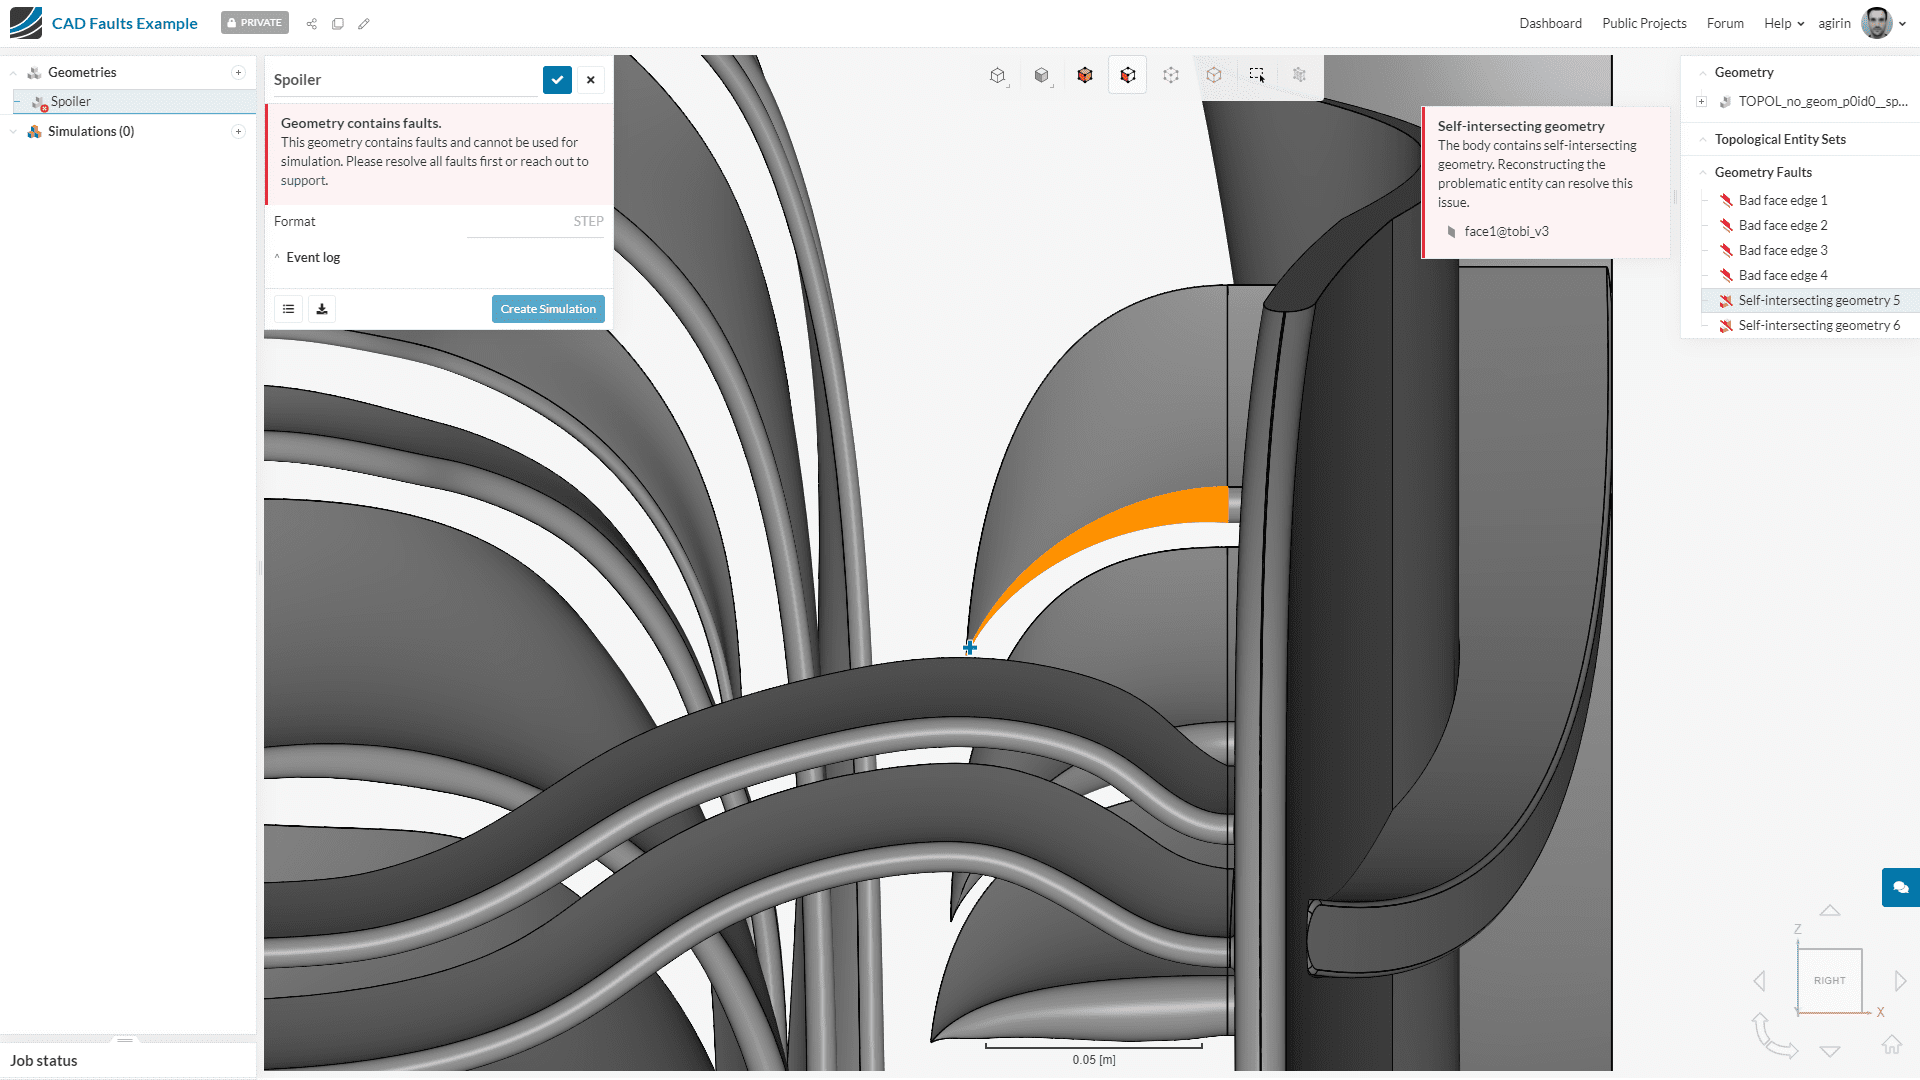The height and width of the screenshot is (1080, 1920).
Task: Open the Dashboard page
Action: [1550, 23]
